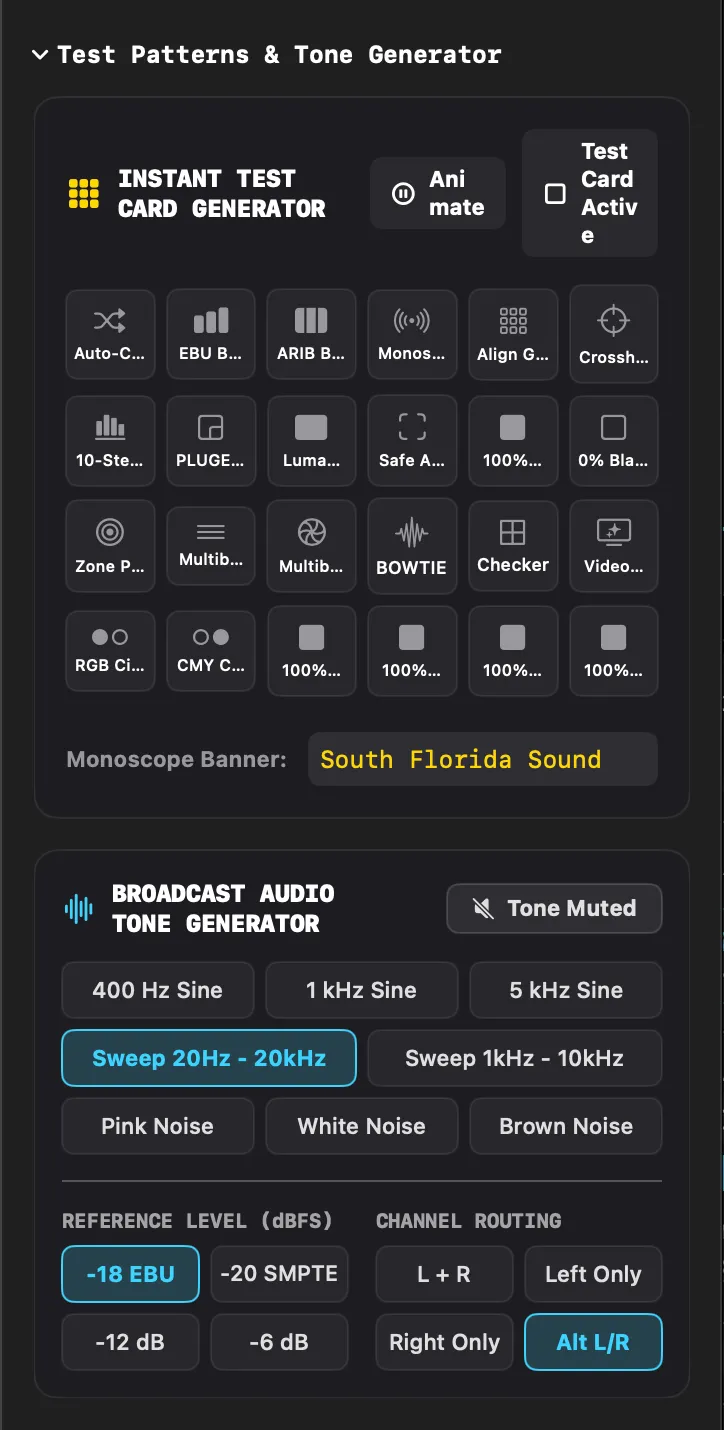Pick the Luma… ramp pattern
Image resolution: width=724 pixels, height=1430 pixels.
pos(311,441)
